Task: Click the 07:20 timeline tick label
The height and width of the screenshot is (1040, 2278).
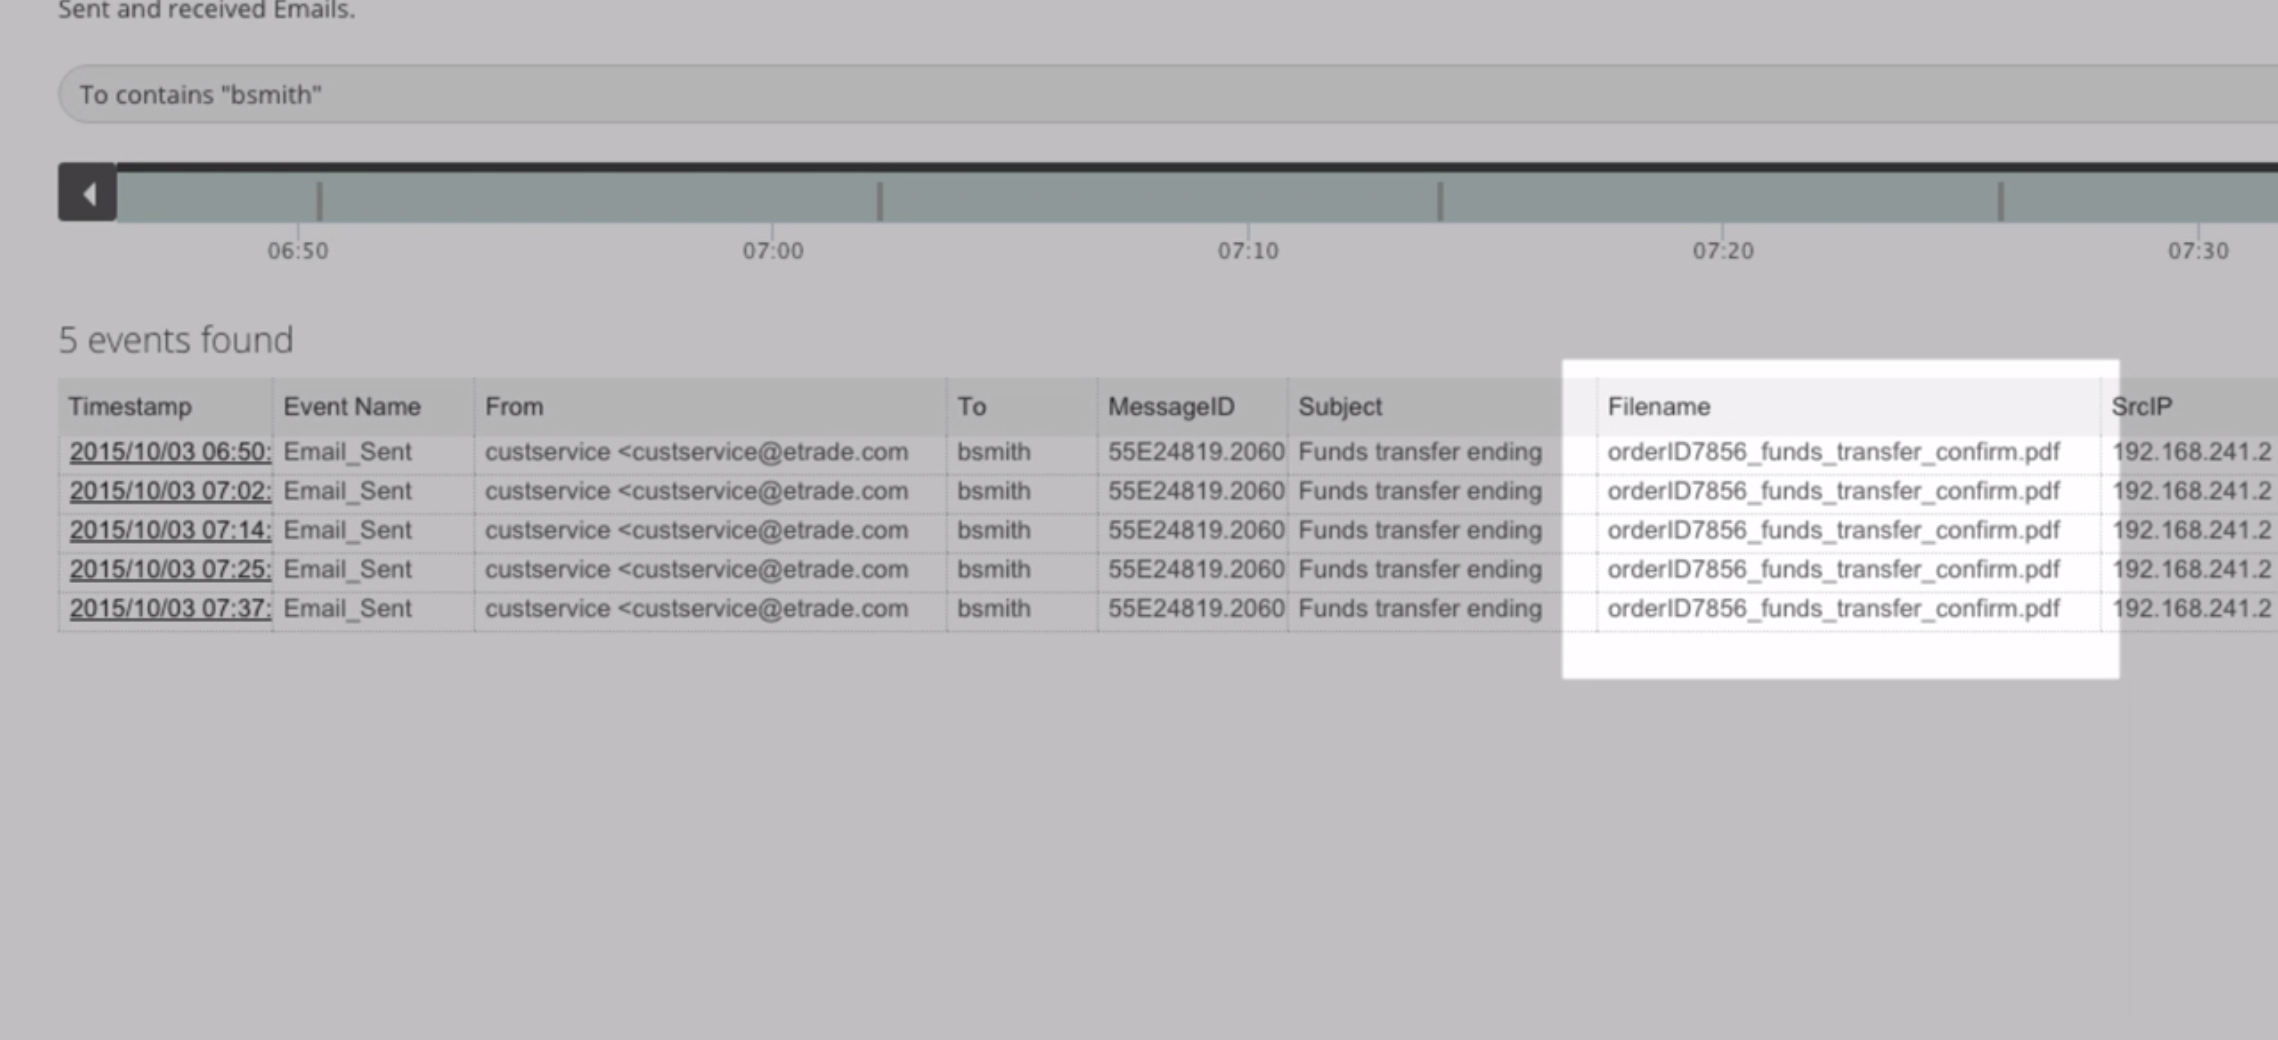Action: pos(1723,251)
